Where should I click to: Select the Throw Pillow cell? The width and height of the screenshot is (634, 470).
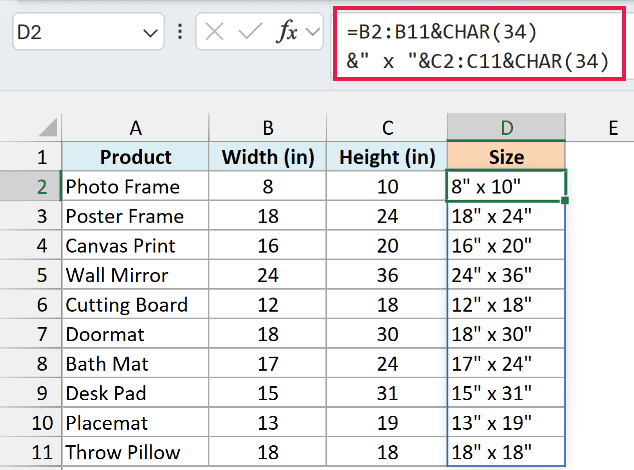[x=135, y=452]
